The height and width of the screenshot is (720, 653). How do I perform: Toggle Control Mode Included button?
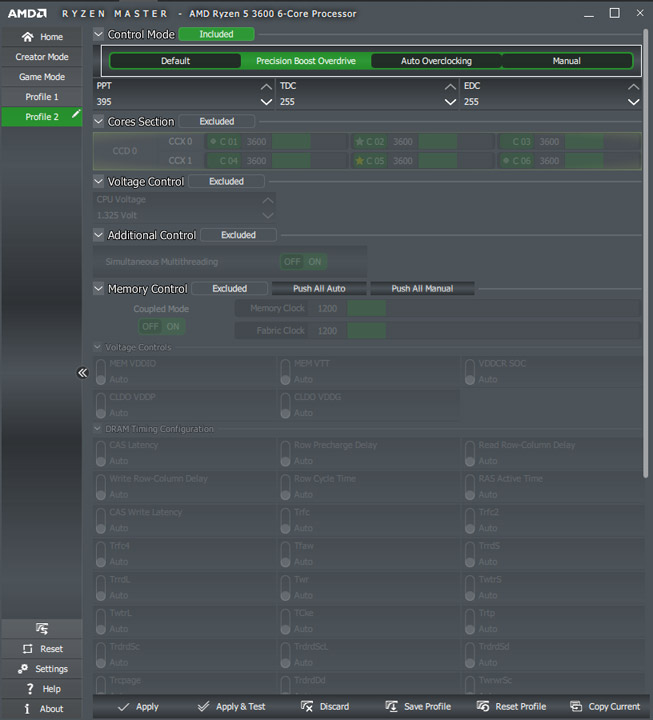pyautogui.click(x=216, y=34)
